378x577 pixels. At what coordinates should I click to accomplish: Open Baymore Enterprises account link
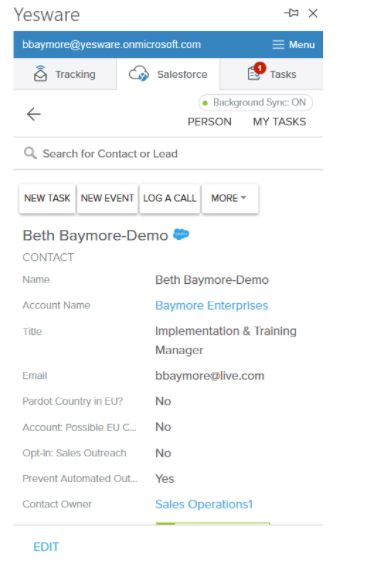[x=212, y=305]
